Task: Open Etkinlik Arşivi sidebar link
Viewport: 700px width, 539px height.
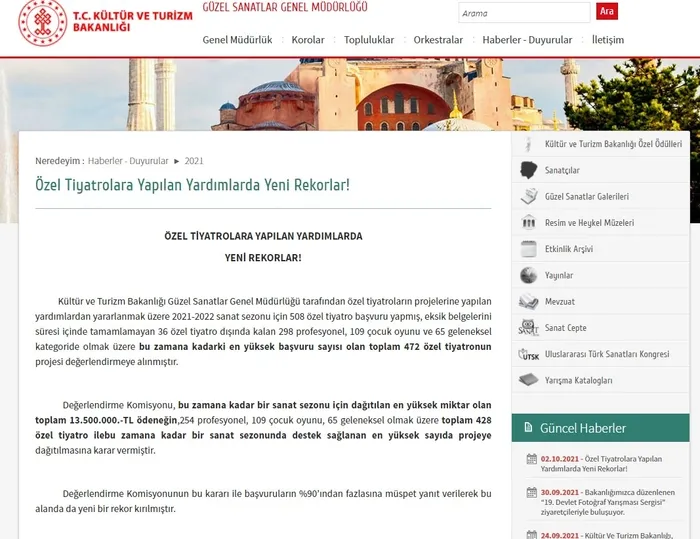Action: (x=569, y=249)
